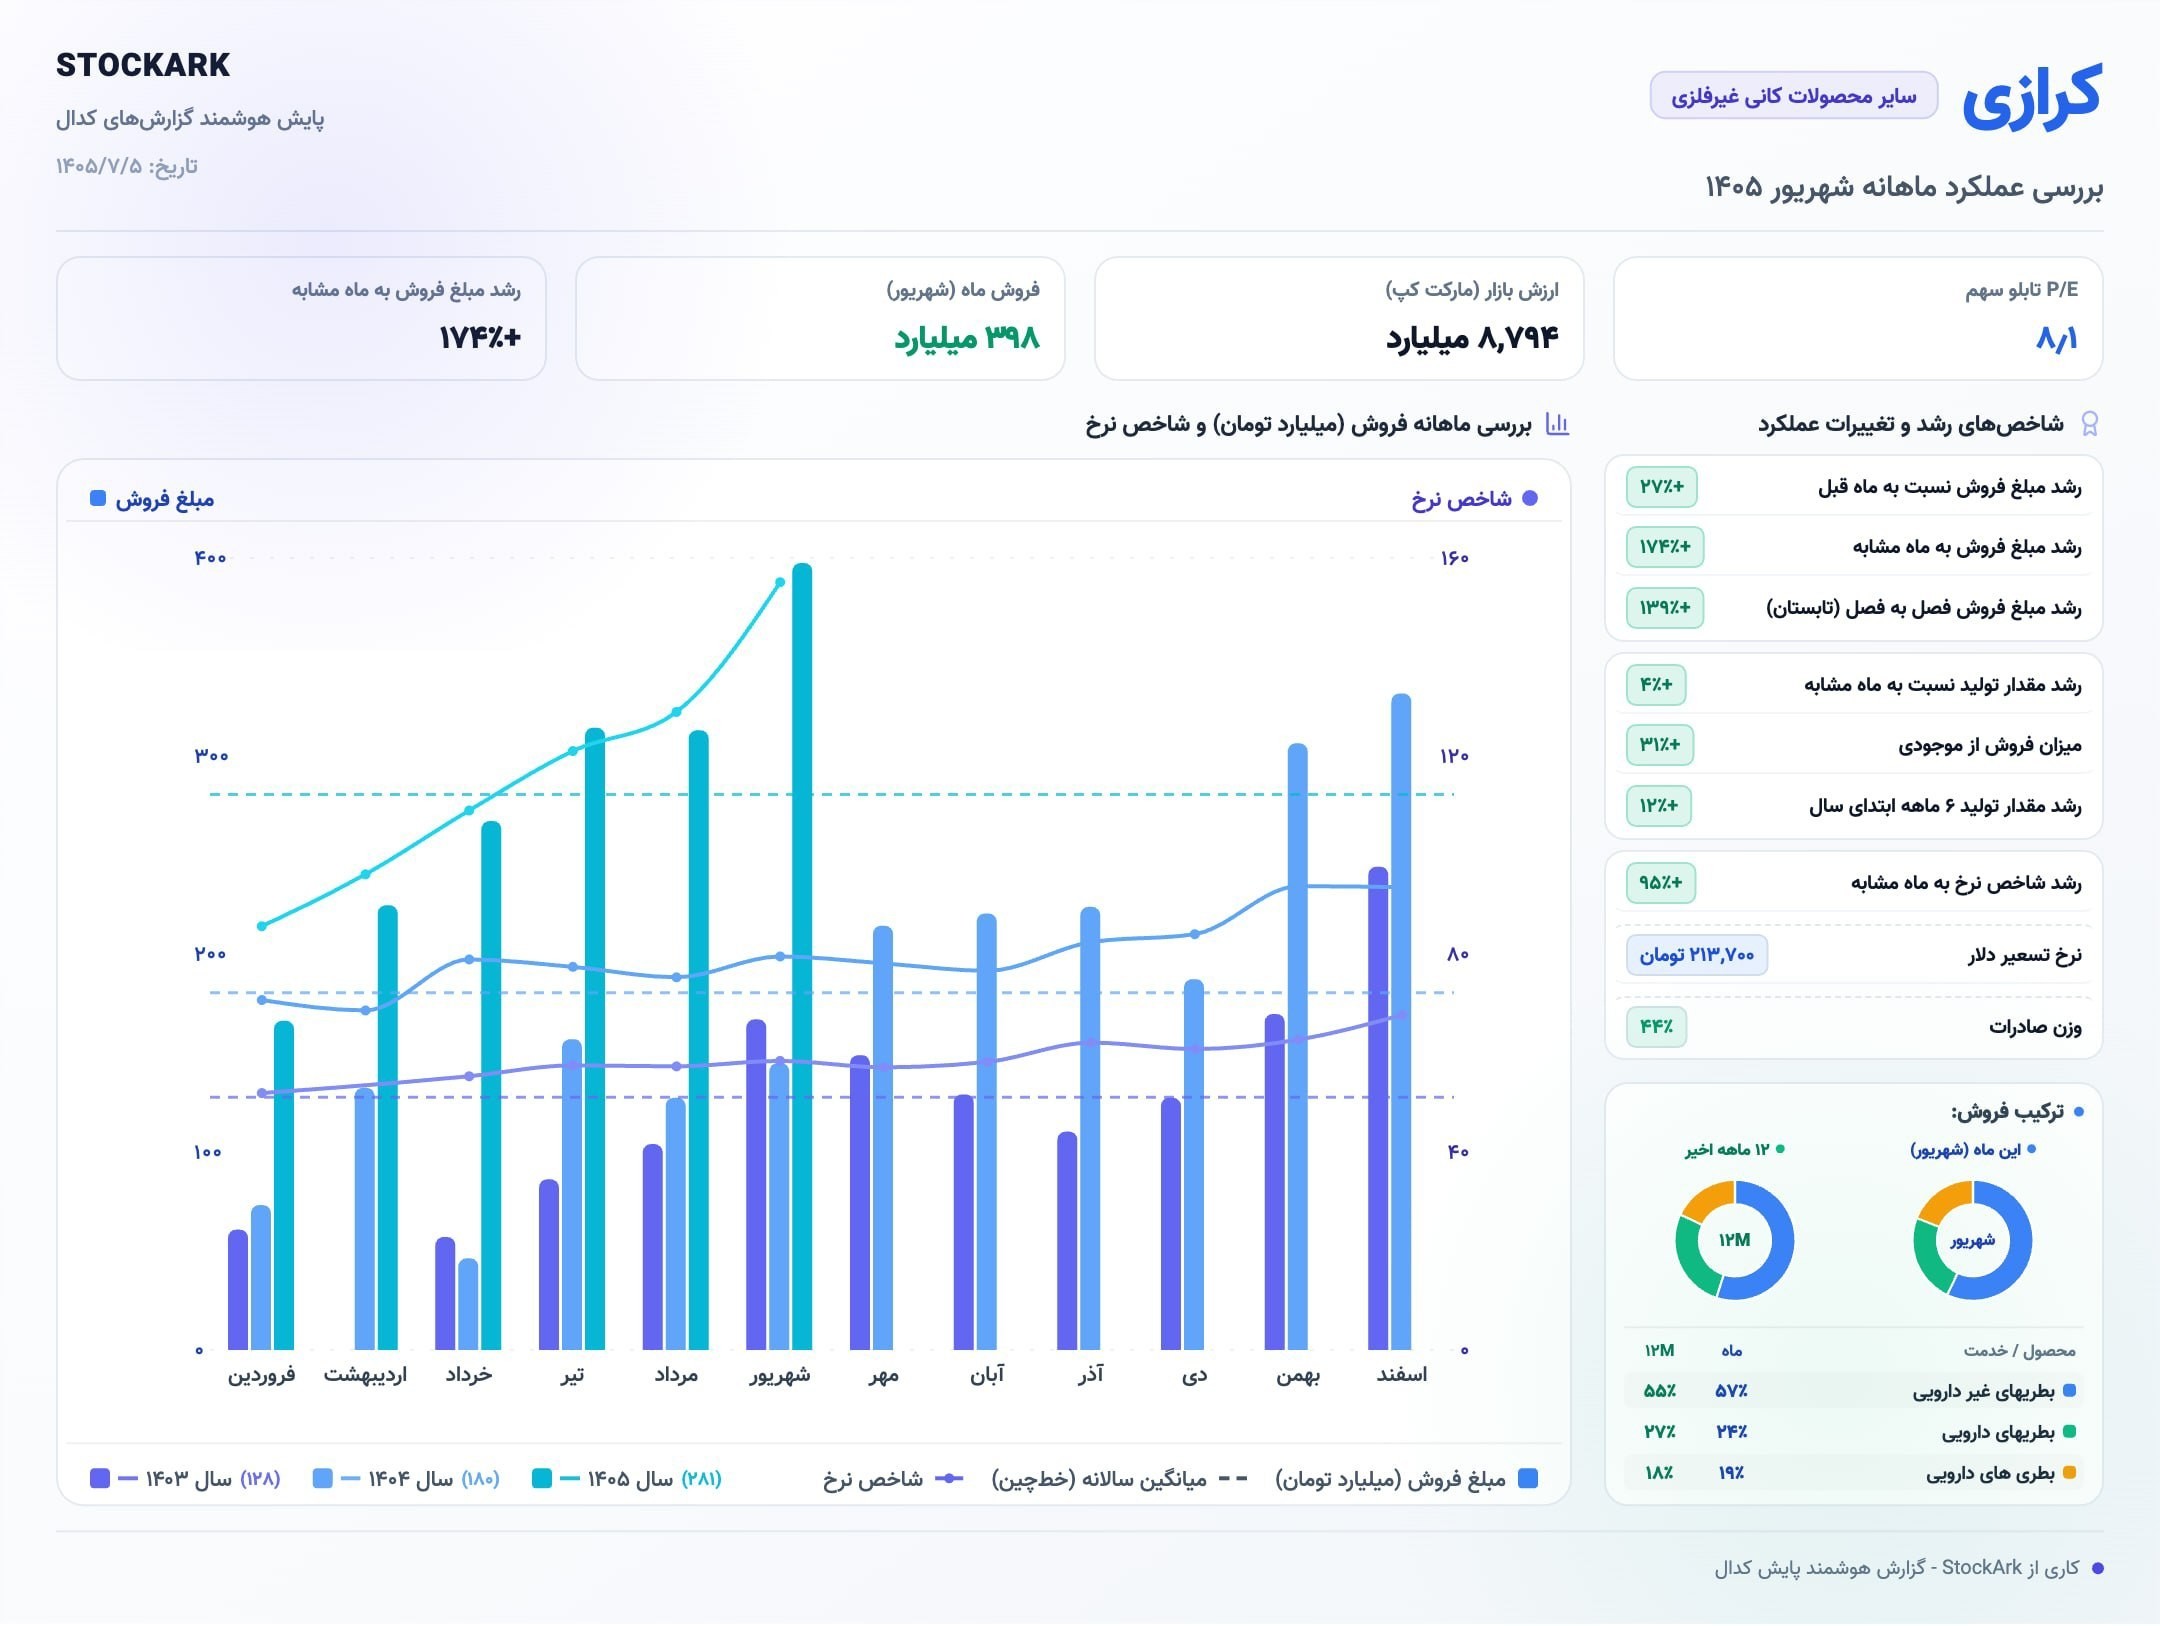Click the +۱۲٪ badge for six-month production growth
The image size is (2160, 1626).
click(x=1659, y=806)
